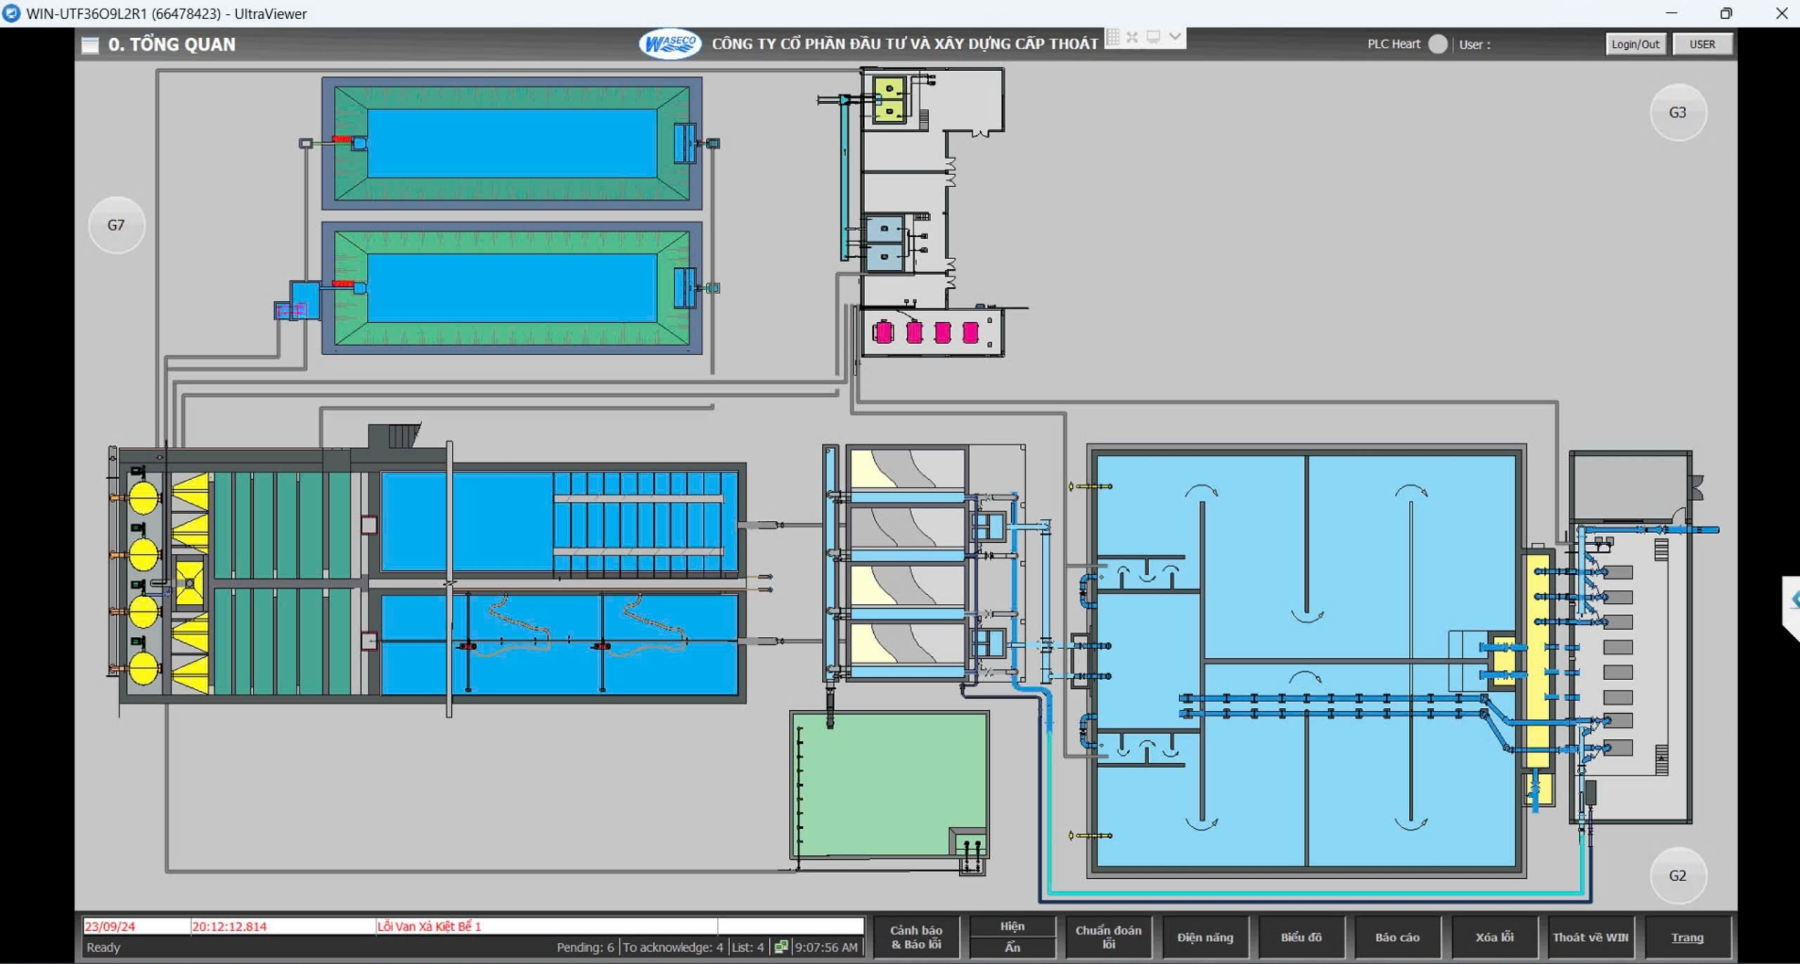Click the USER button in header
Screen dimensions: 1800x964
click(x=1702, y=44)
